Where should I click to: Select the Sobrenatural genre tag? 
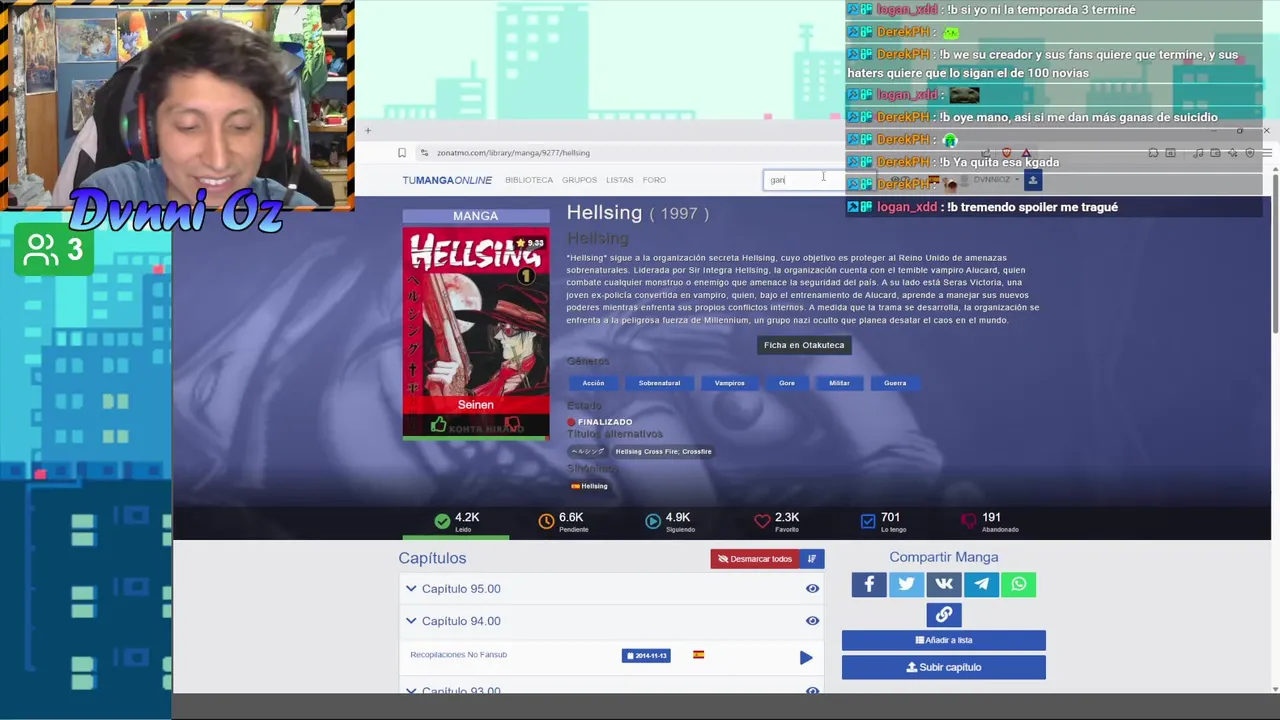[x=659, y=383]
